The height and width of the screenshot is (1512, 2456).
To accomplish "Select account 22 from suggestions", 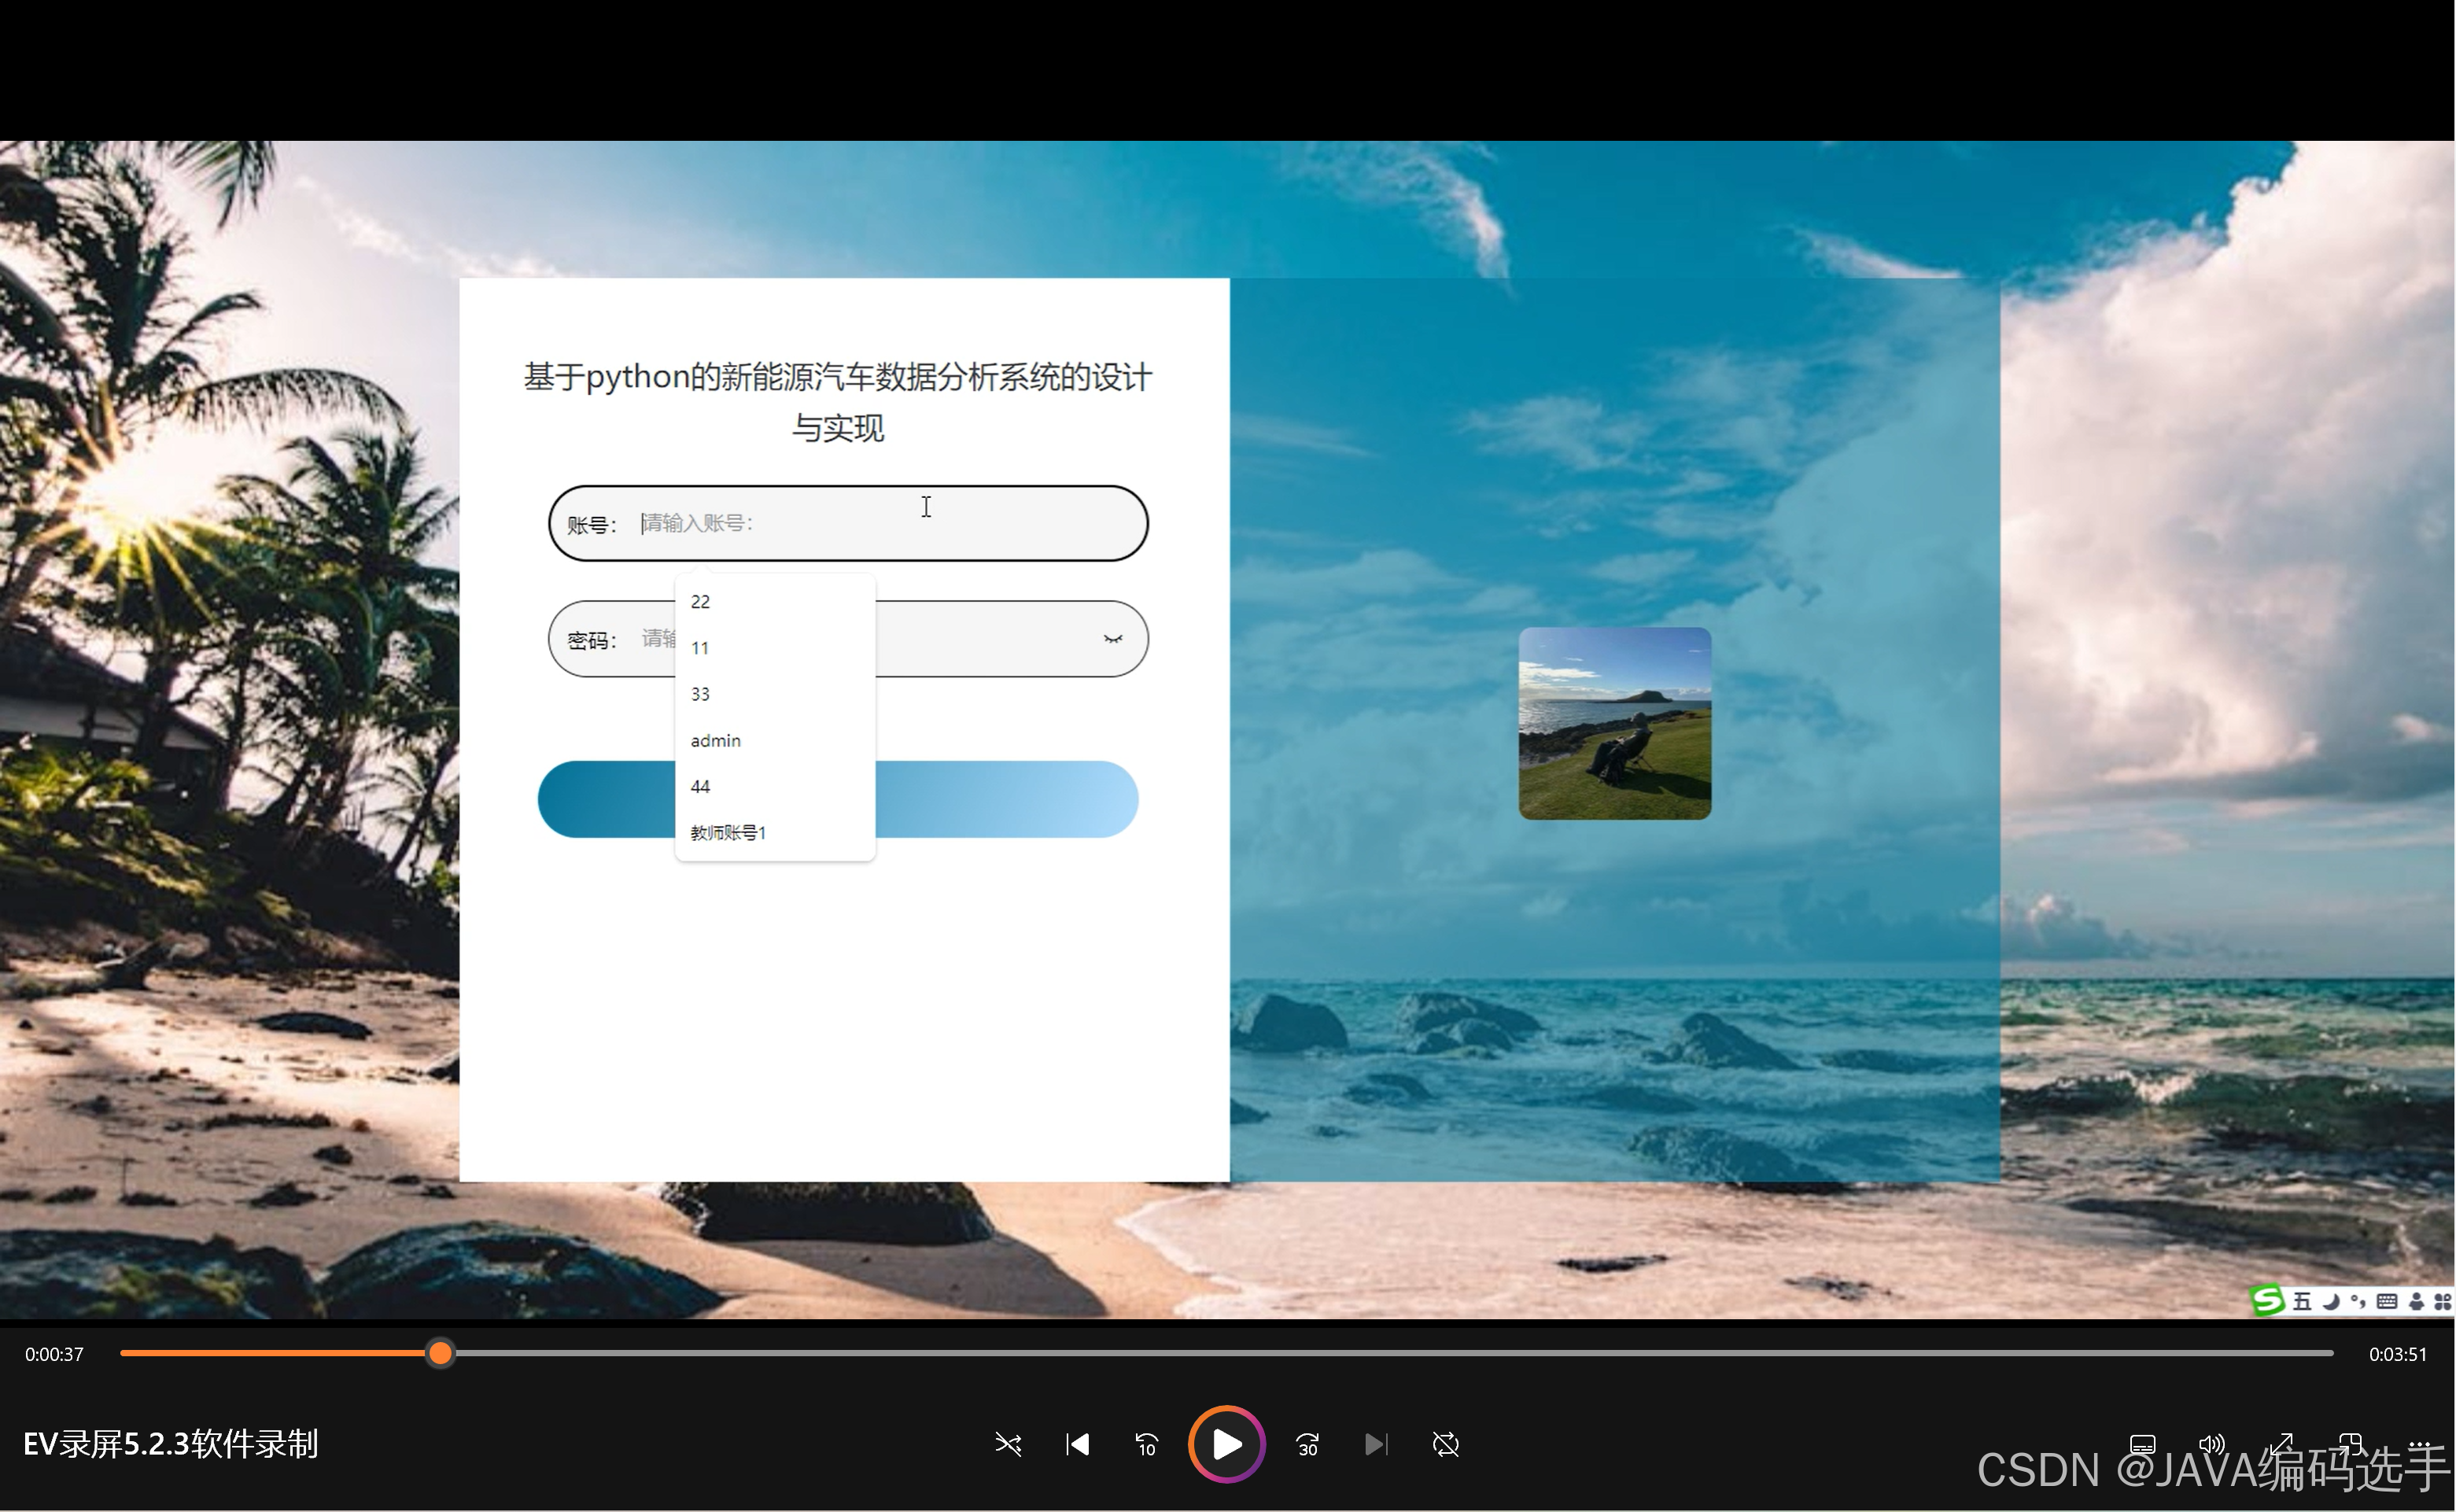I will coord(775,601).
